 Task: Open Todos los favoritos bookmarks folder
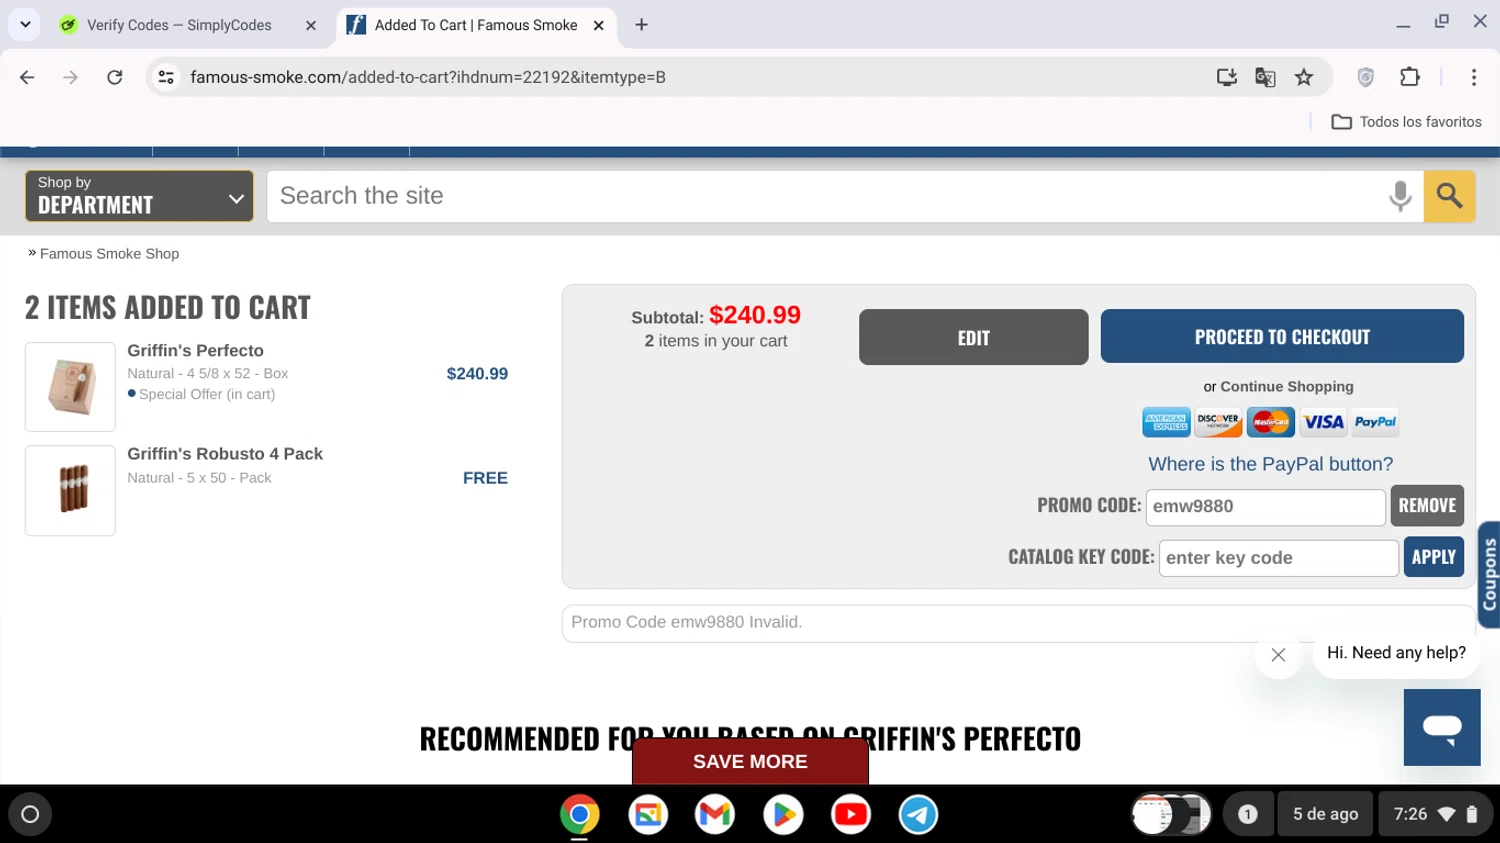[x=1407, y=122]
